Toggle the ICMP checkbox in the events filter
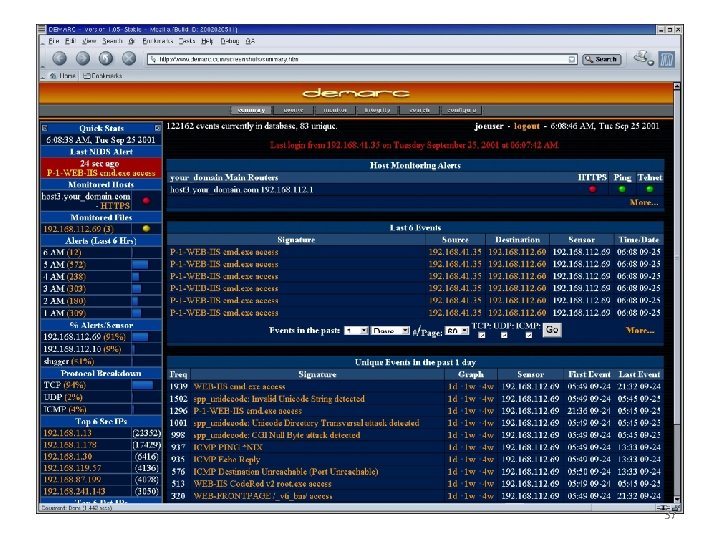Viewport: 720px width, 540px height. point(529,335)
